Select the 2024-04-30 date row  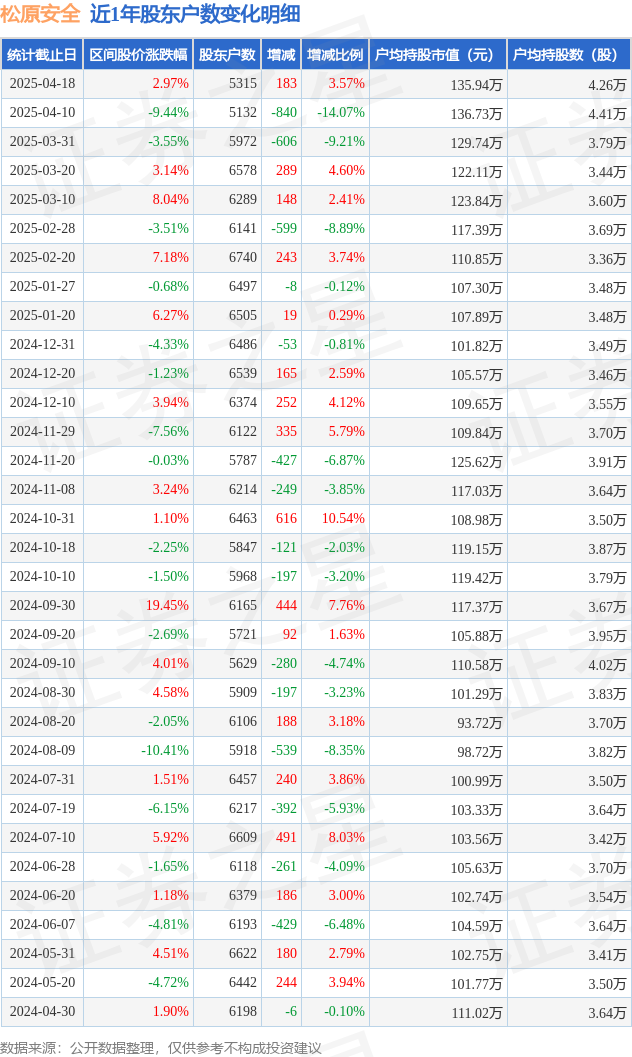(316, 1012)
